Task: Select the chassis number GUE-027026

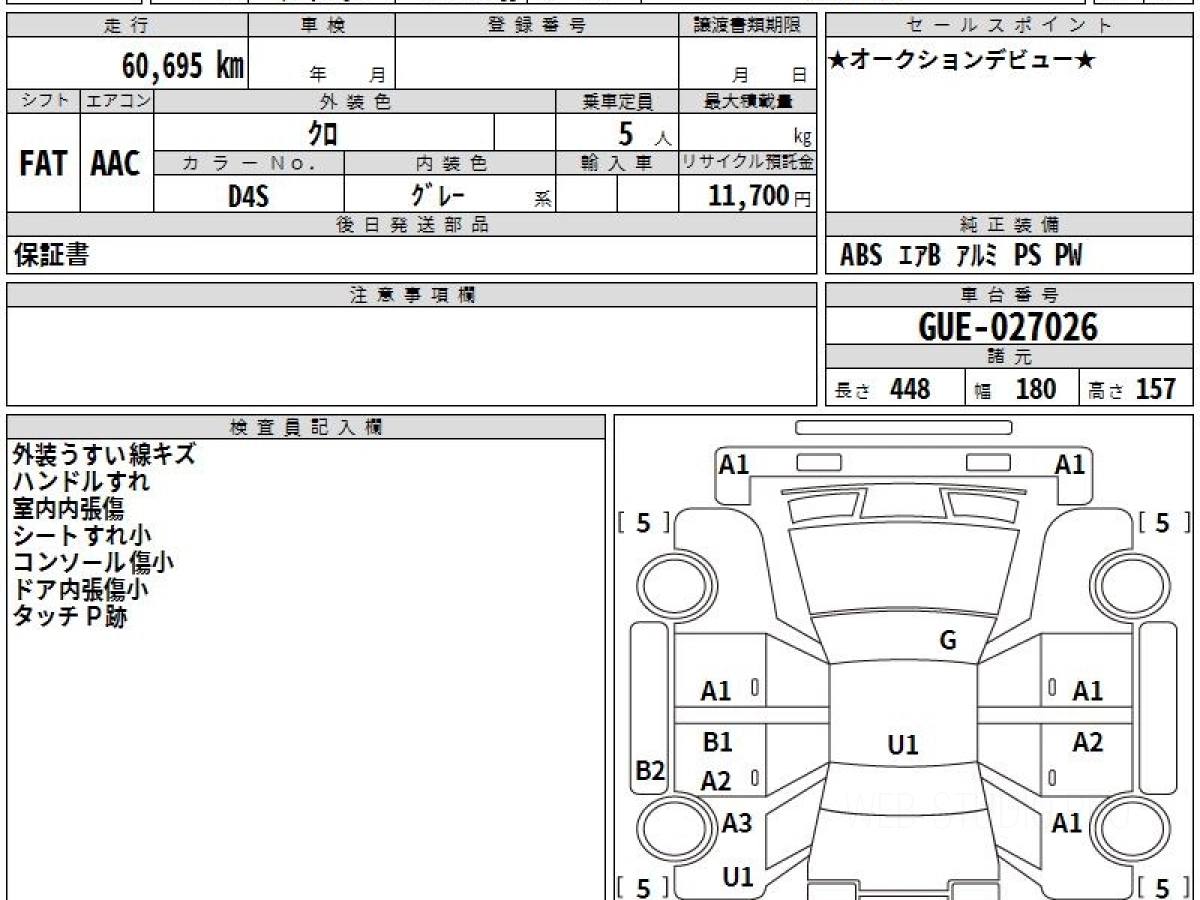Action: coord(1008,326)
